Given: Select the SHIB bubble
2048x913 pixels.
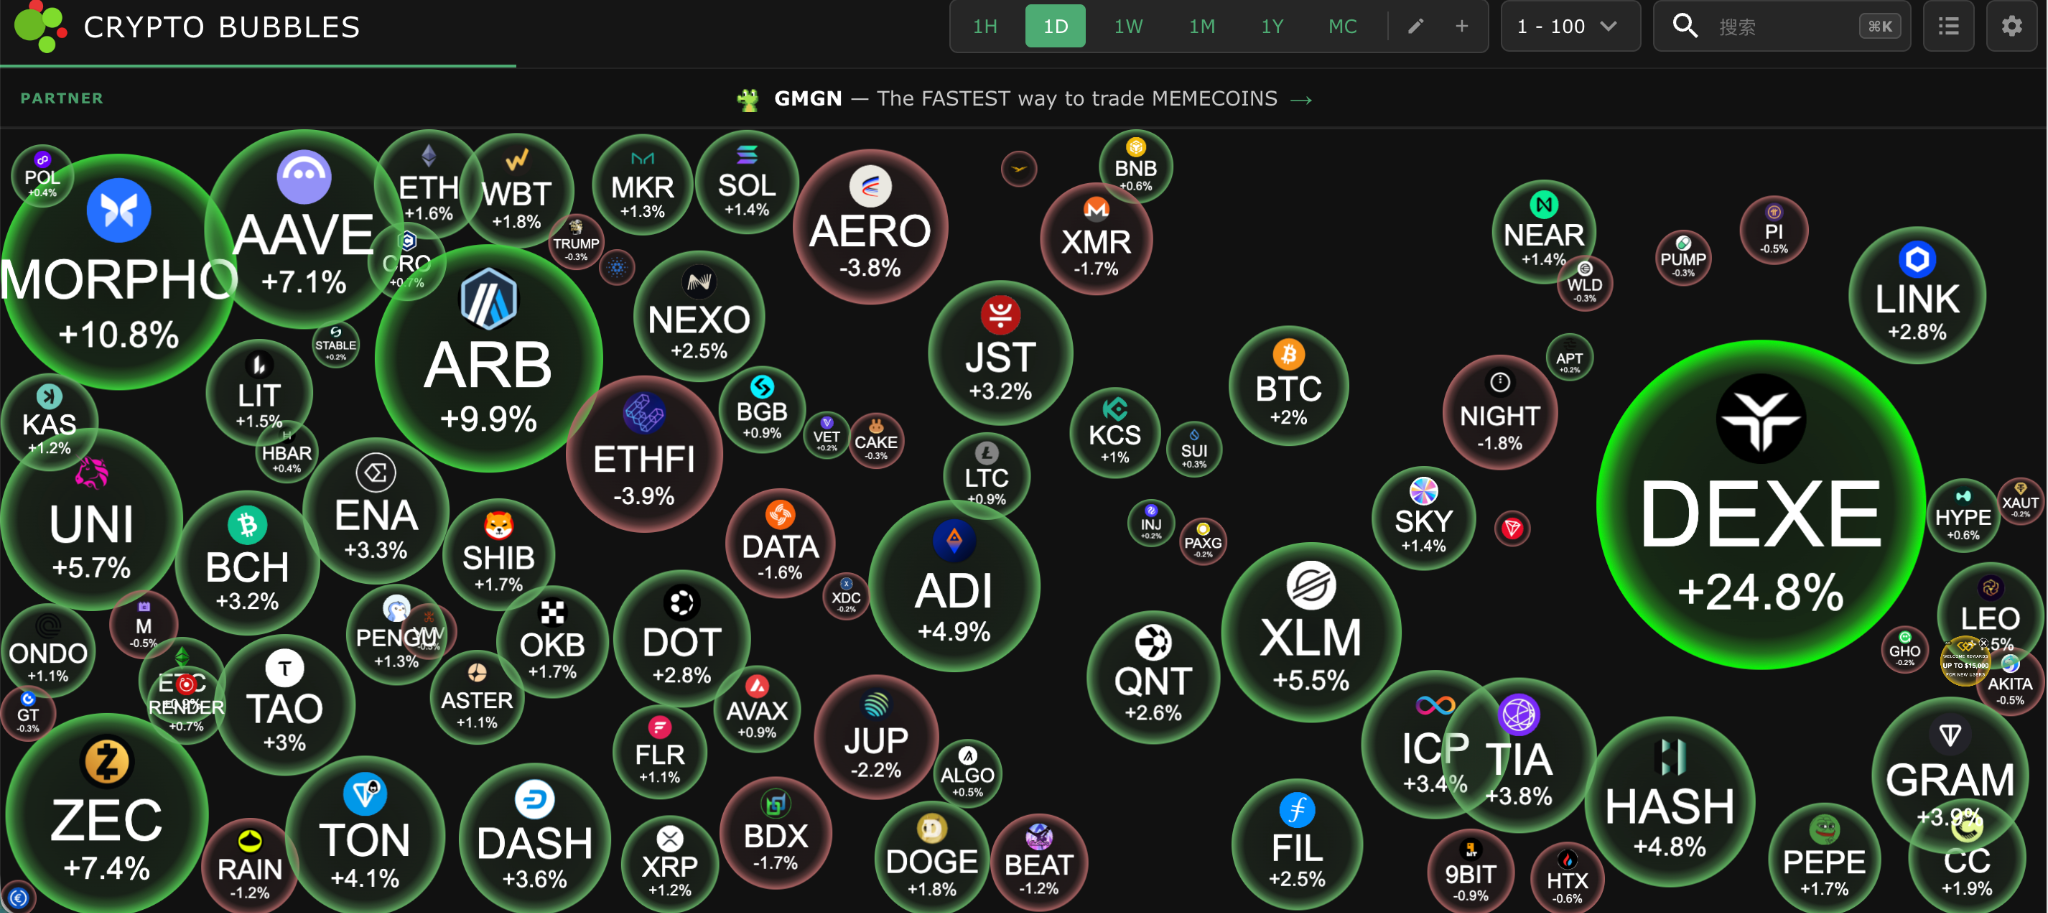Looking at the screenshot, I should point(498,554).
